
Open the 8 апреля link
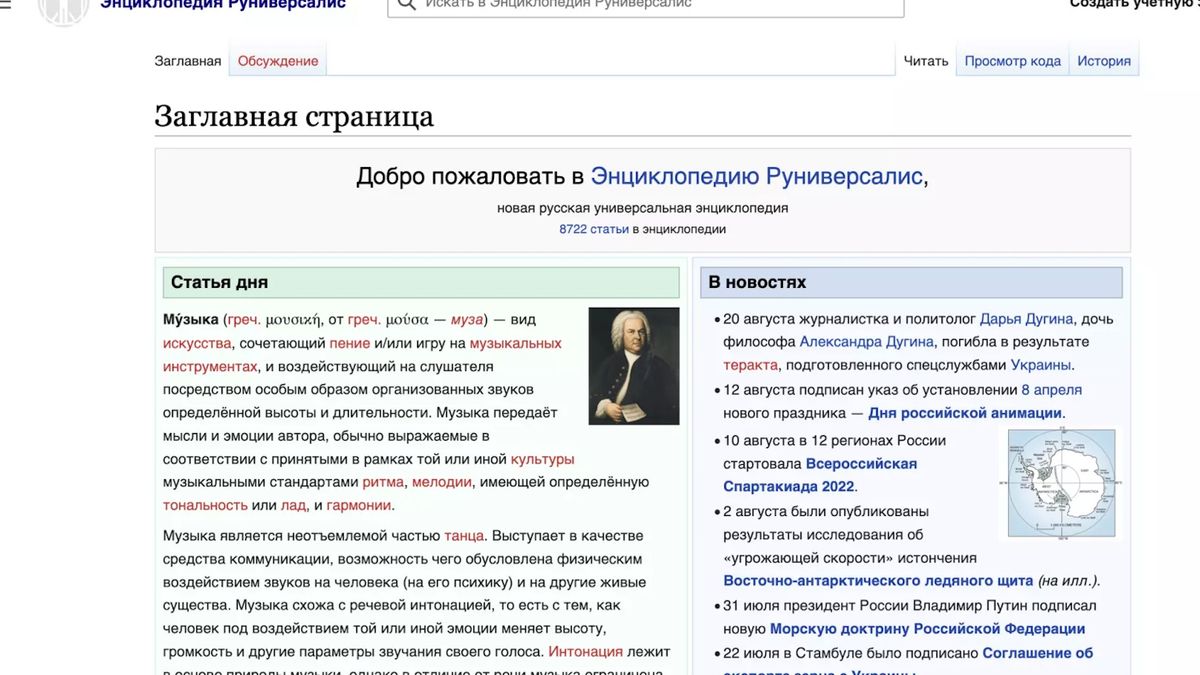click(x=1052, y=390)
